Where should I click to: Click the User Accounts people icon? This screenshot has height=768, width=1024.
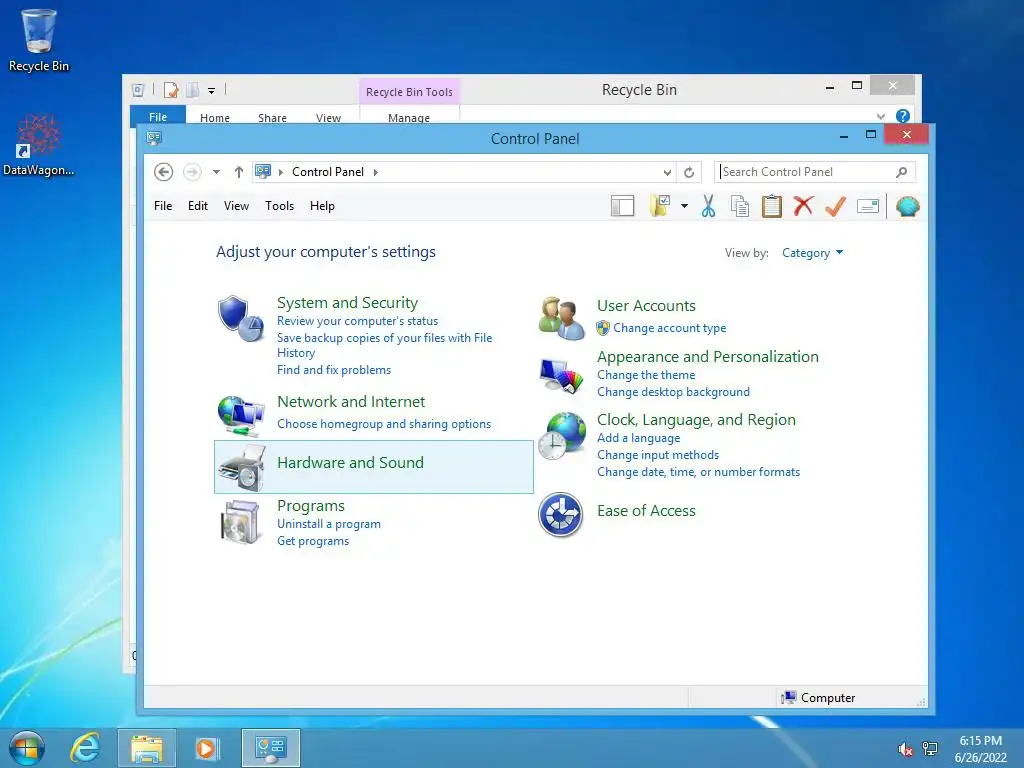click(x=561, y=318)
